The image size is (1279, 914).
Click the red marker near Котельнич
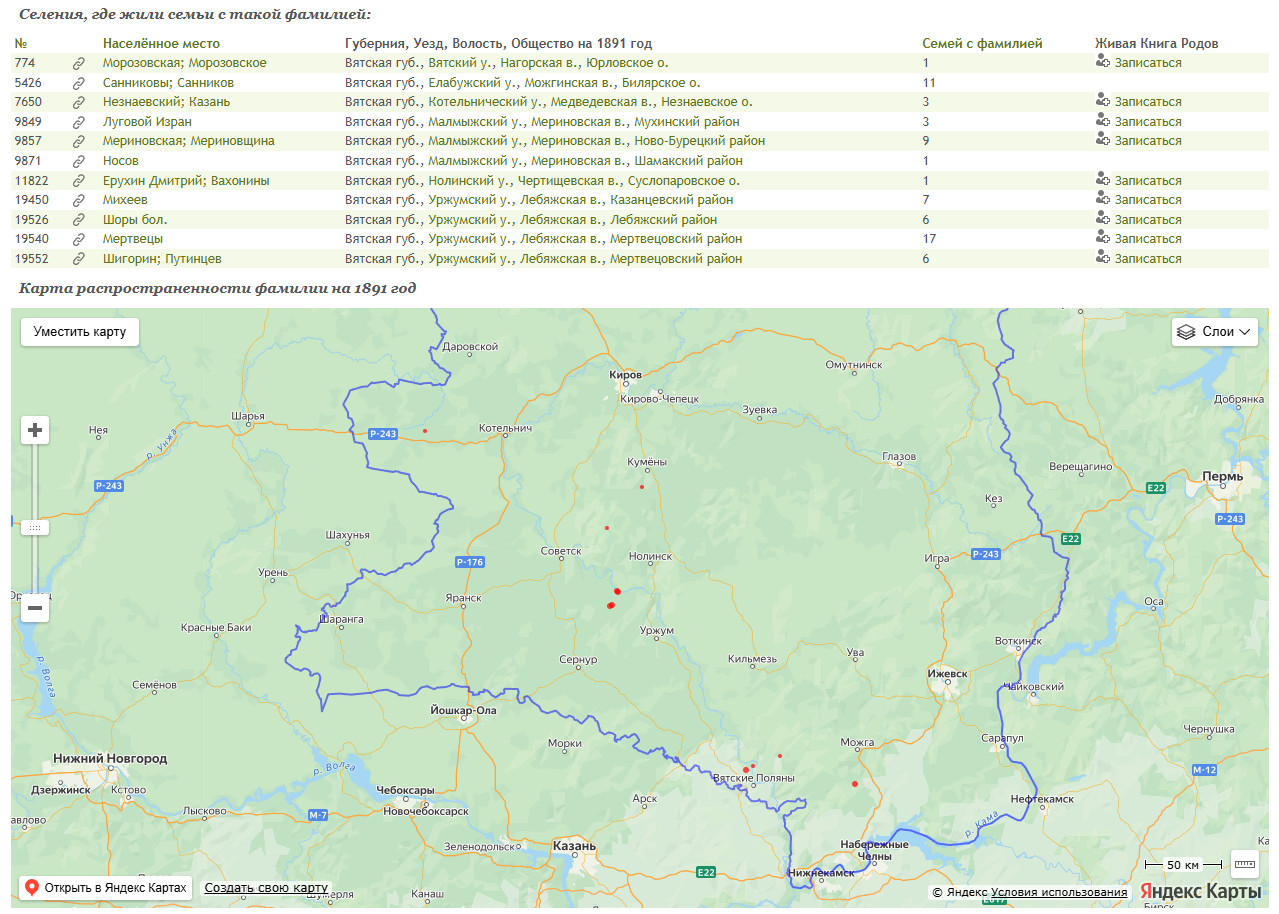point(425,431)
